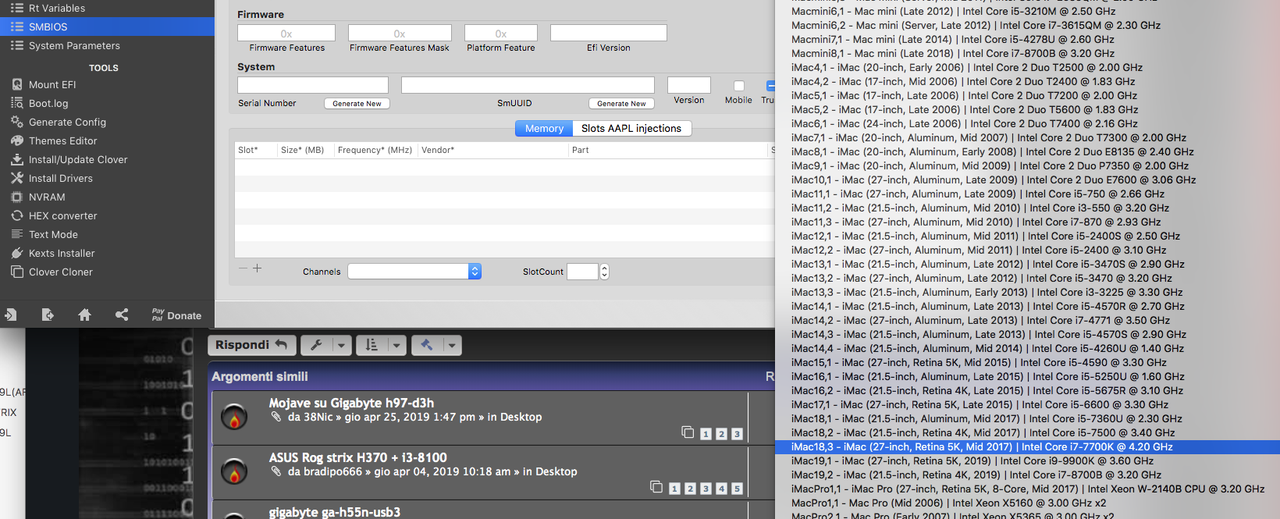
Task: Click the Firmware Features Mask field
Action: [399, 33]
